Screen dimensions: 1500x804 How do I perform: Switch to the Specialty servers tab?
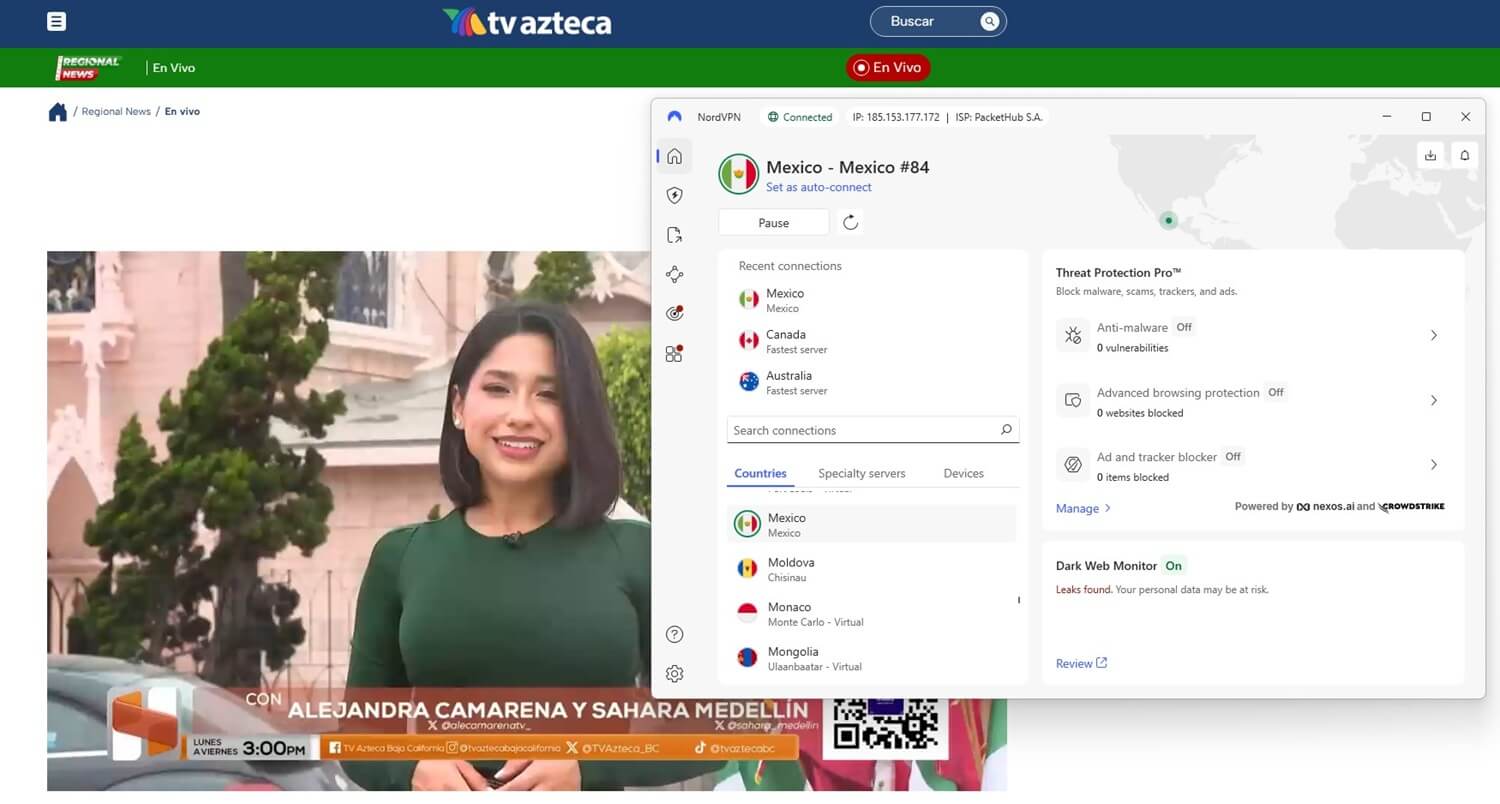click(x=861, y=473)
